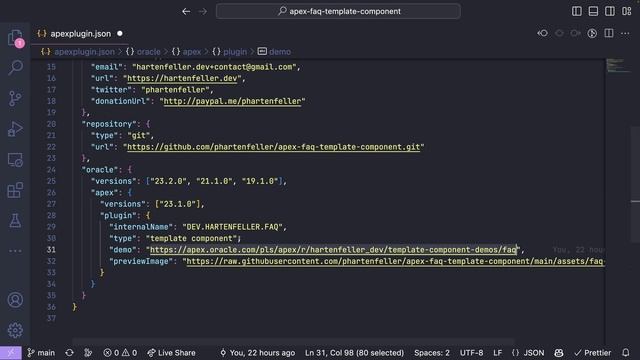Click the "template component" type value
The width and height of the screenshot is (640, 360).
coord(191,238)
